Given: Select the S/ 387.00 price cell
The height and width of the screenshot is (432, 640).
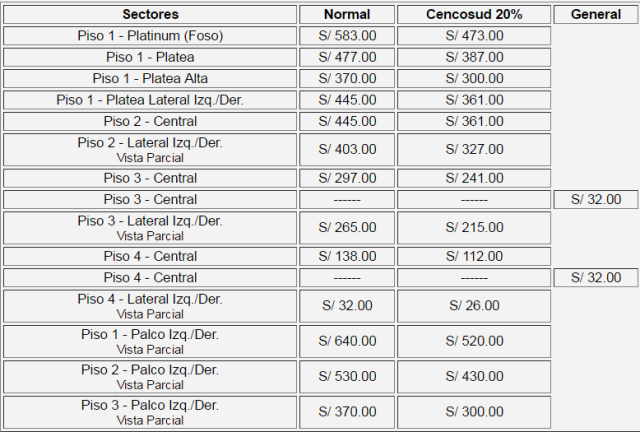Looking at the screenshot, I should pyautogui.click(x=474, y=57).
